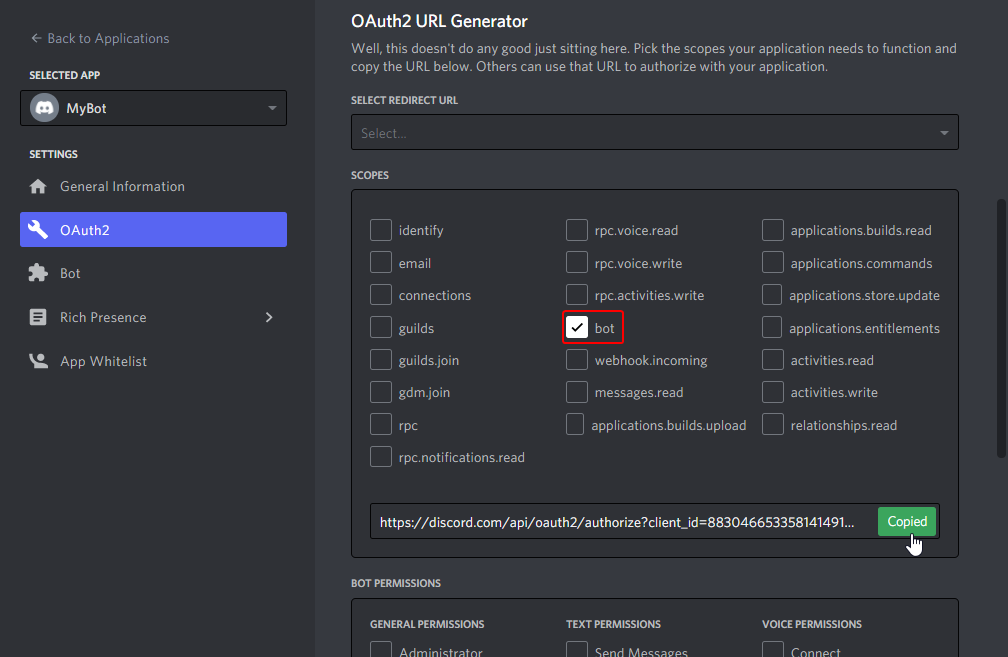Select the OAuth2 settings page

click(153, 230)
